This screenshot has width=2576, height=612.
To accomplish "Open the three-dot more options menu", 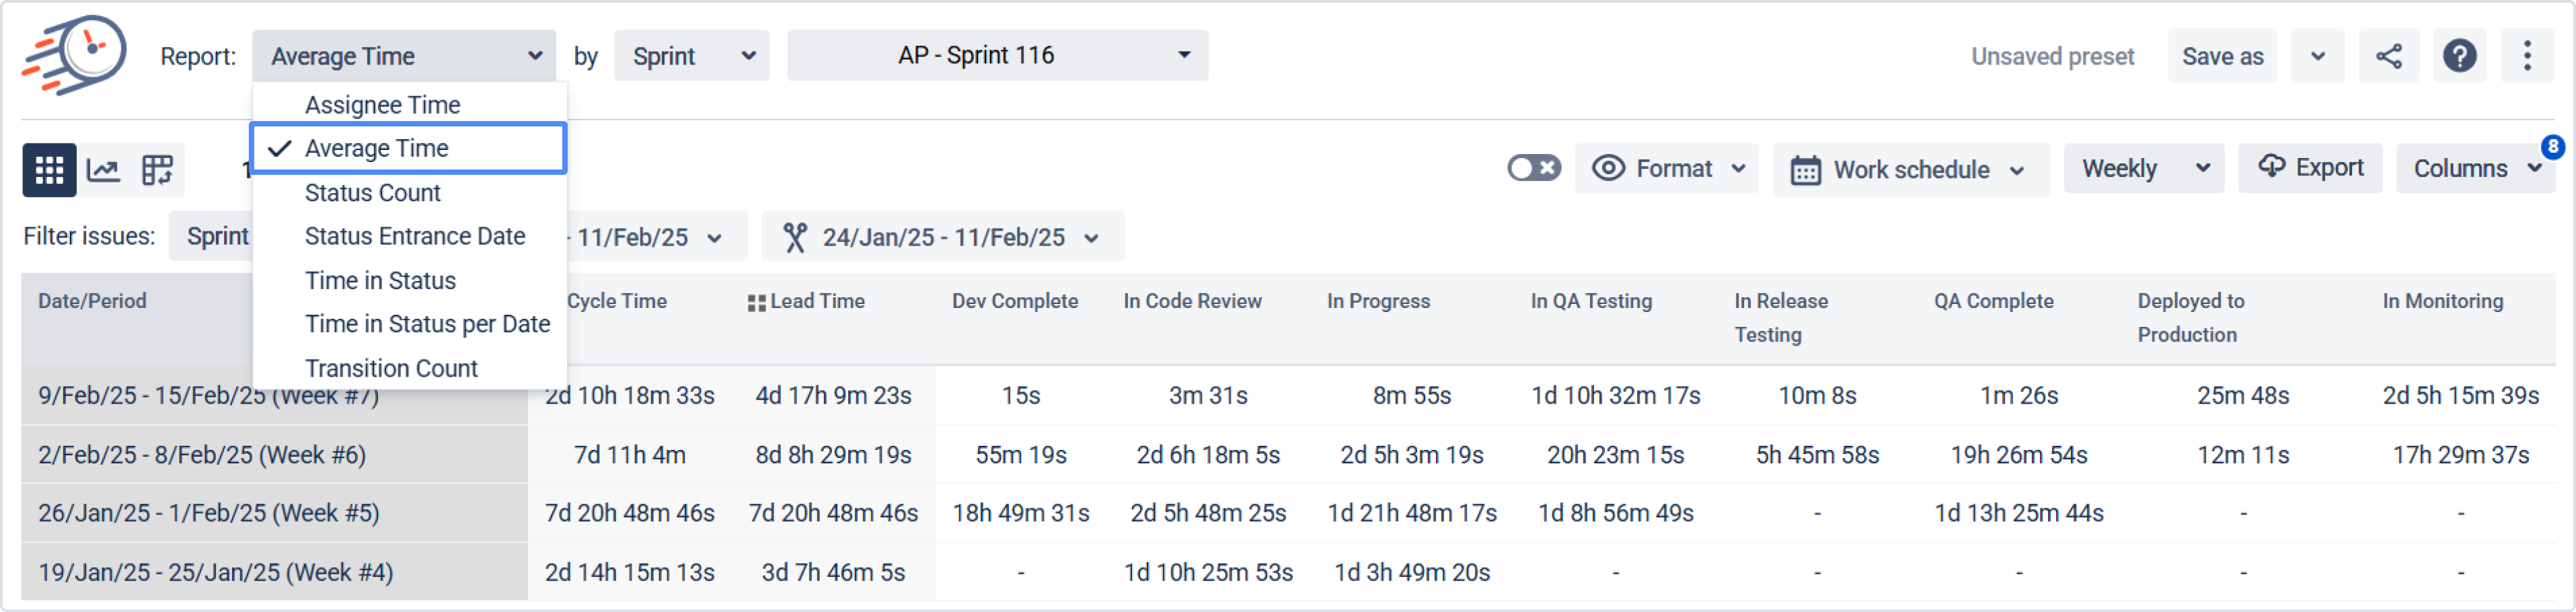I will click(2526, 56).
